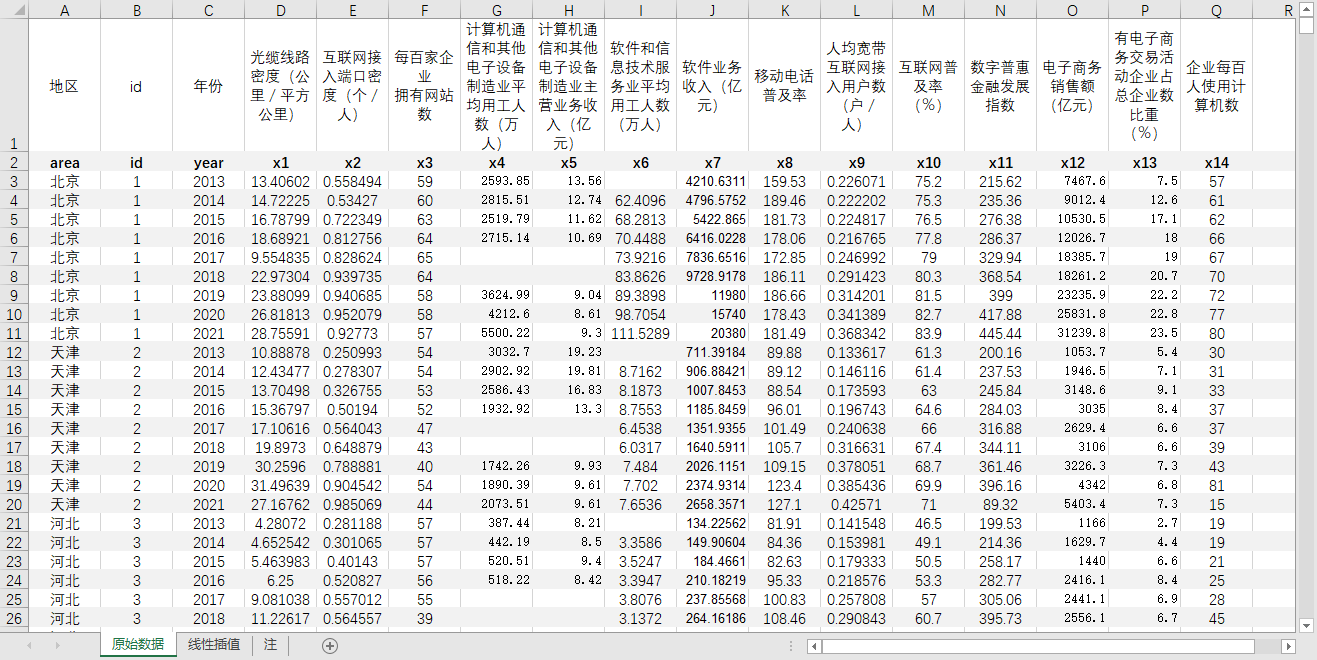Click the vertical scrollbar thumb
Viewport: 1317px width, 660px height.
coord(1307,25)
